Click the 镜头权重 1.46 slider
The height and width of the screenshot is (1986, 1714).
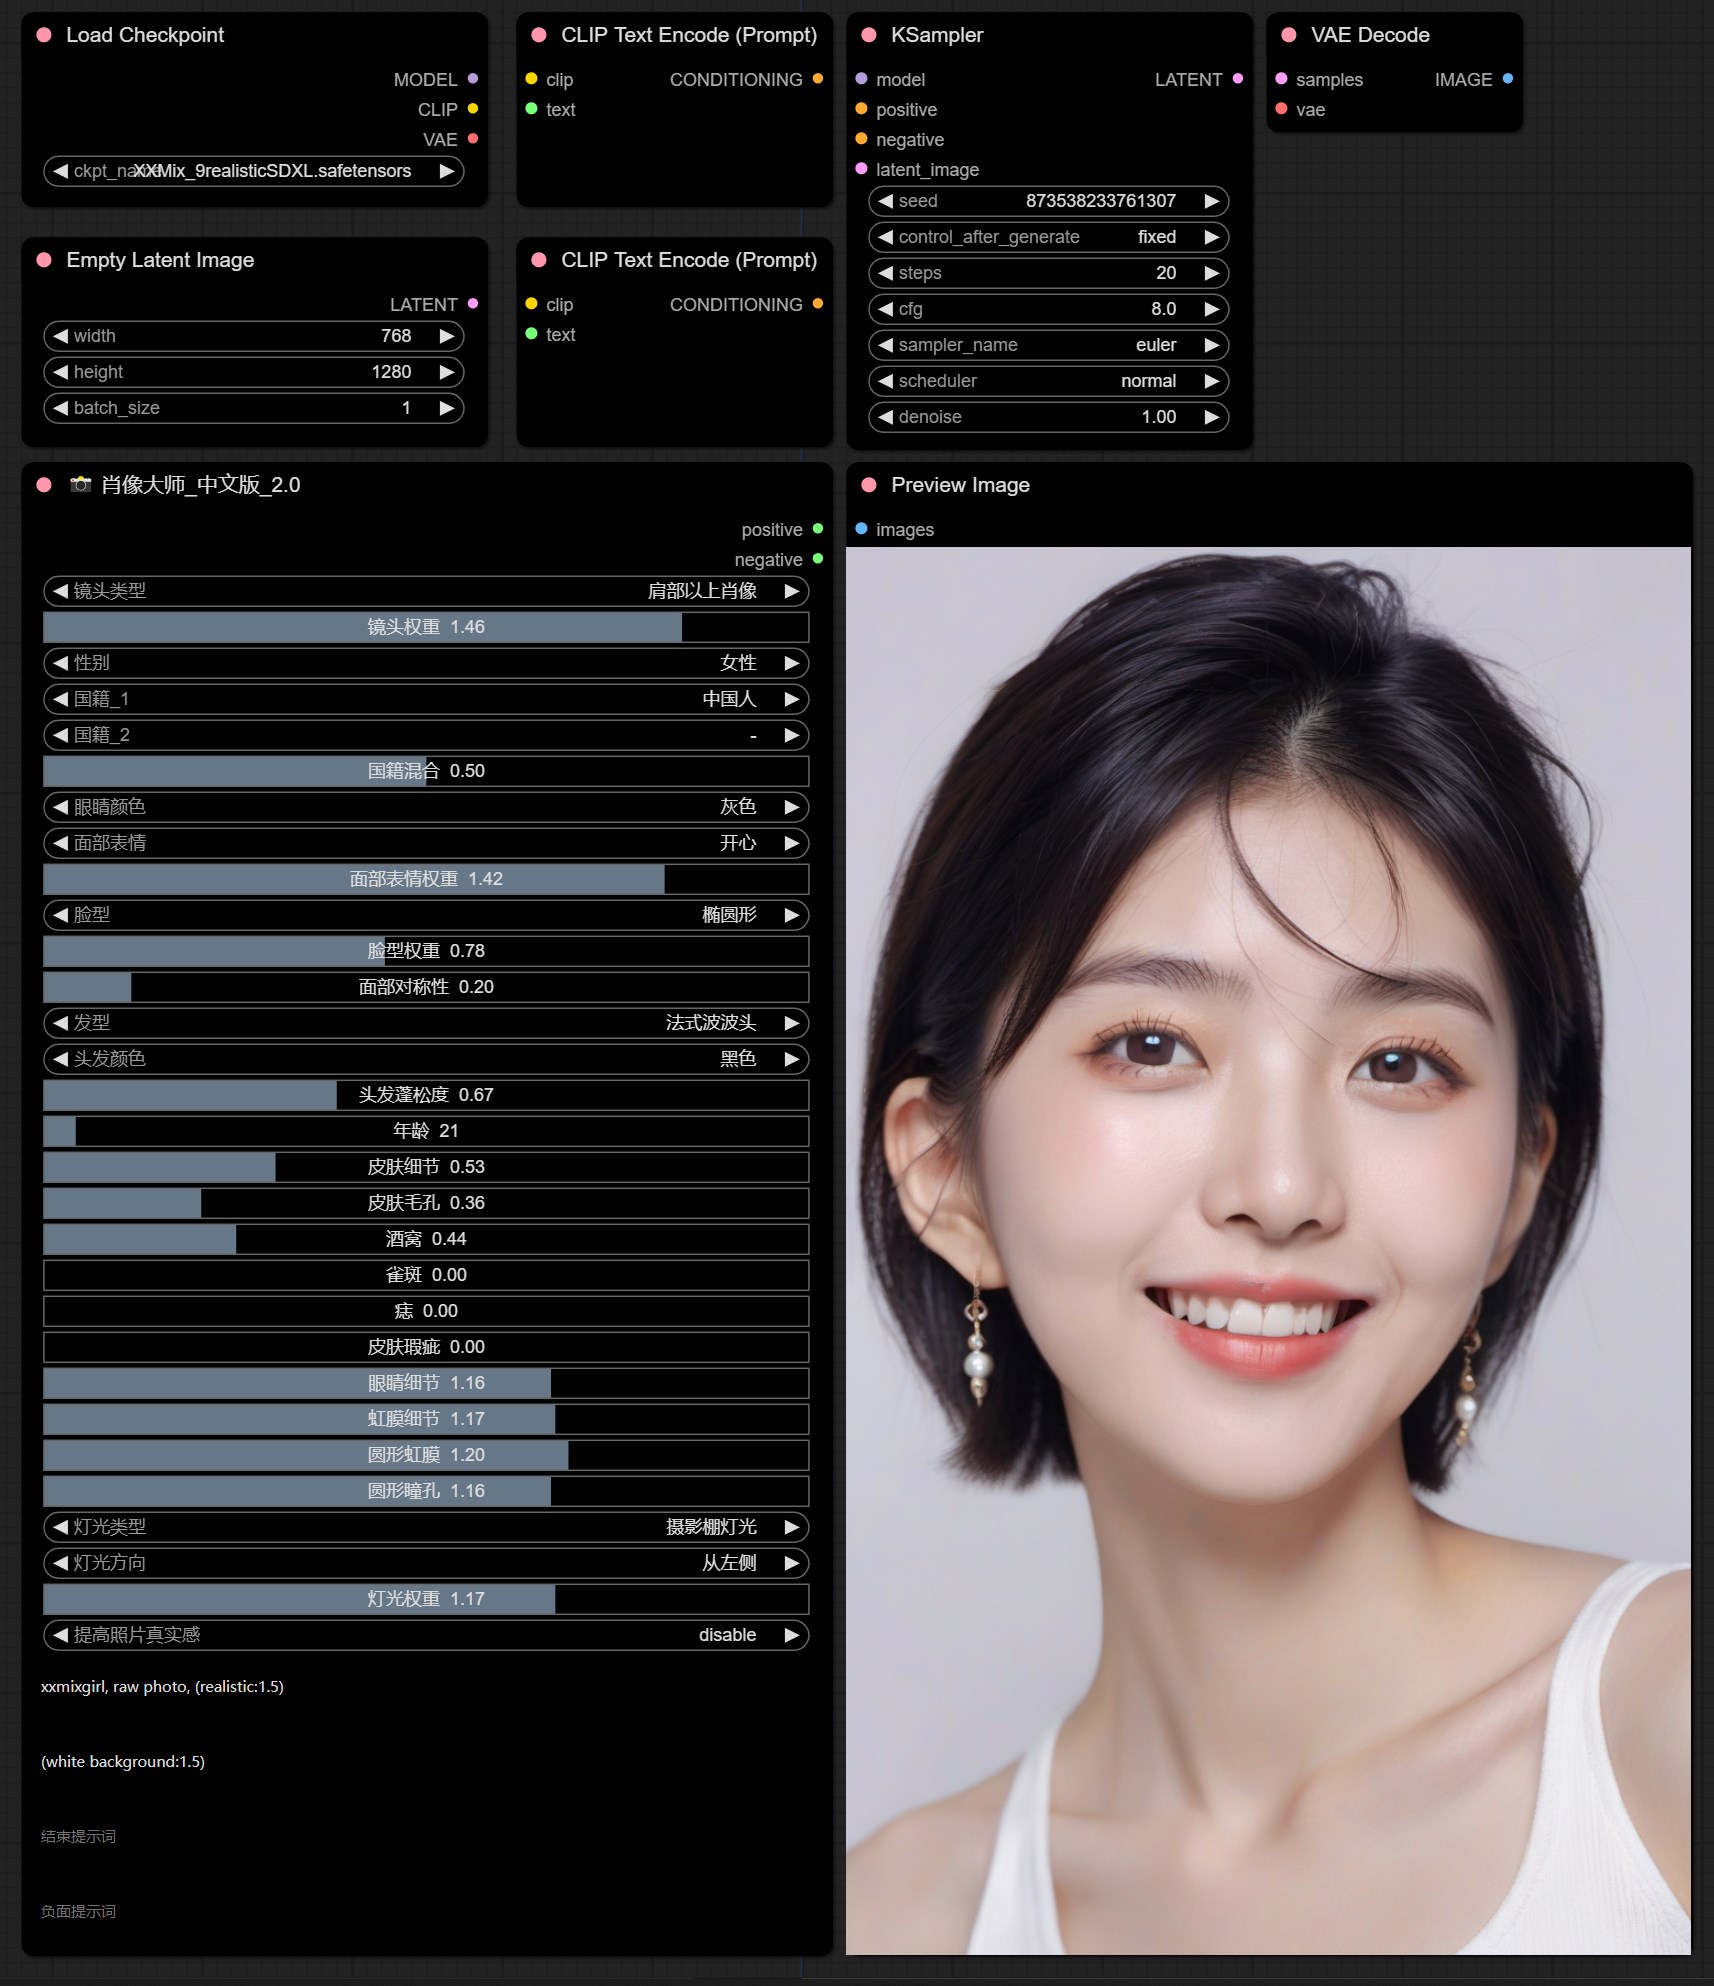(426, 627)
